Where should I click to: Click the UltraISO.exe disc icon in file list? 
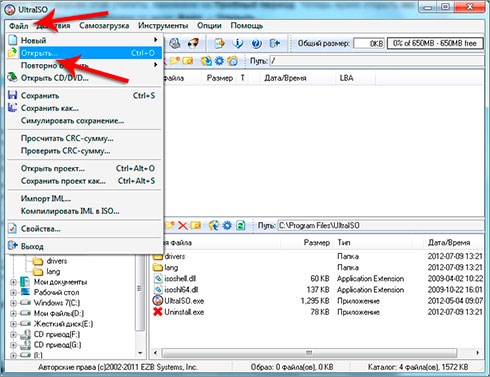[158, 301]
